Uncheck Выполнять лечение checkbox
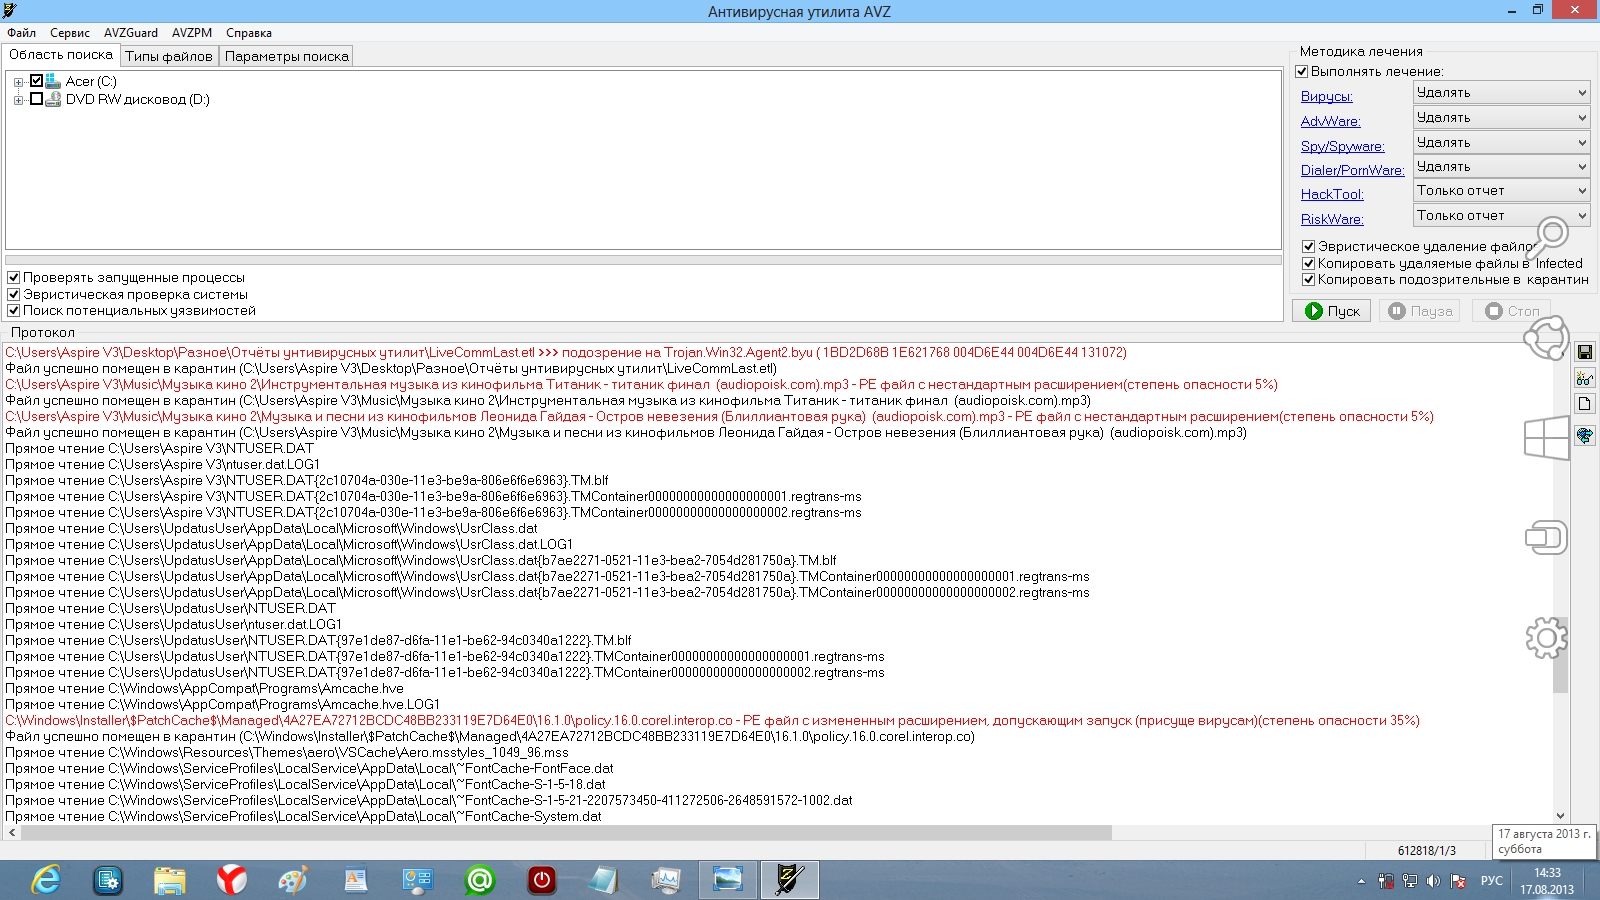Screen dimensions: 1600x900 pyautogui.click(x=1302, y=72)
